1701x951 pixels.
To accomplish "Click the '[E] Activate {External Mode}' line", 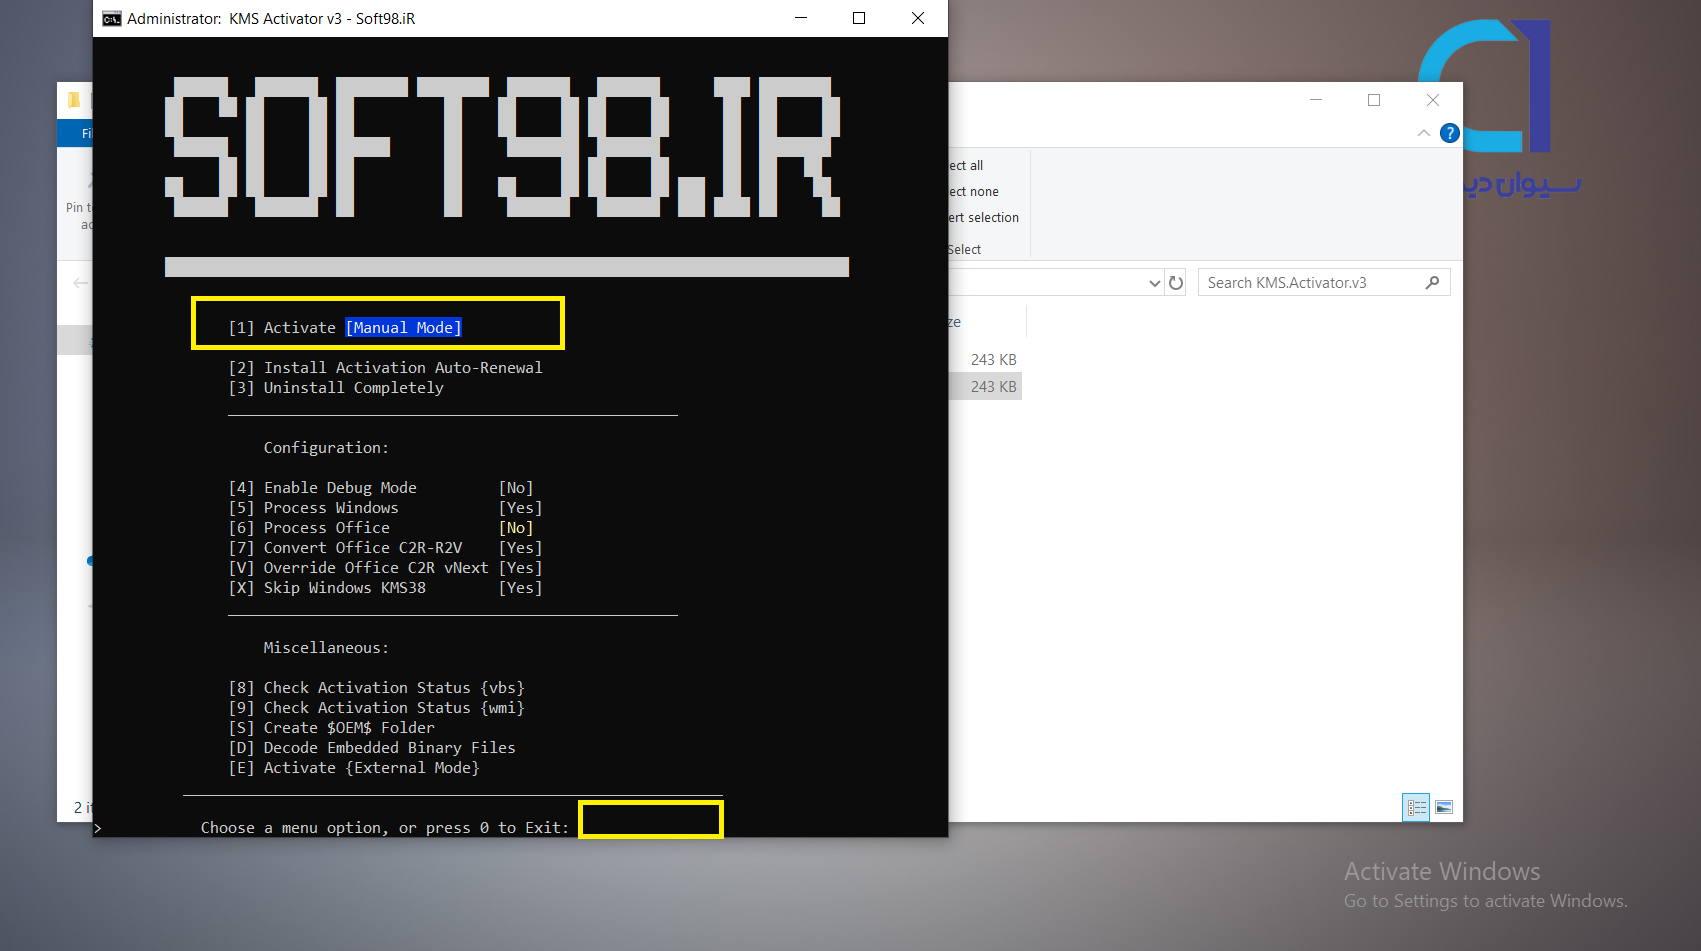I will click(354, 768).
